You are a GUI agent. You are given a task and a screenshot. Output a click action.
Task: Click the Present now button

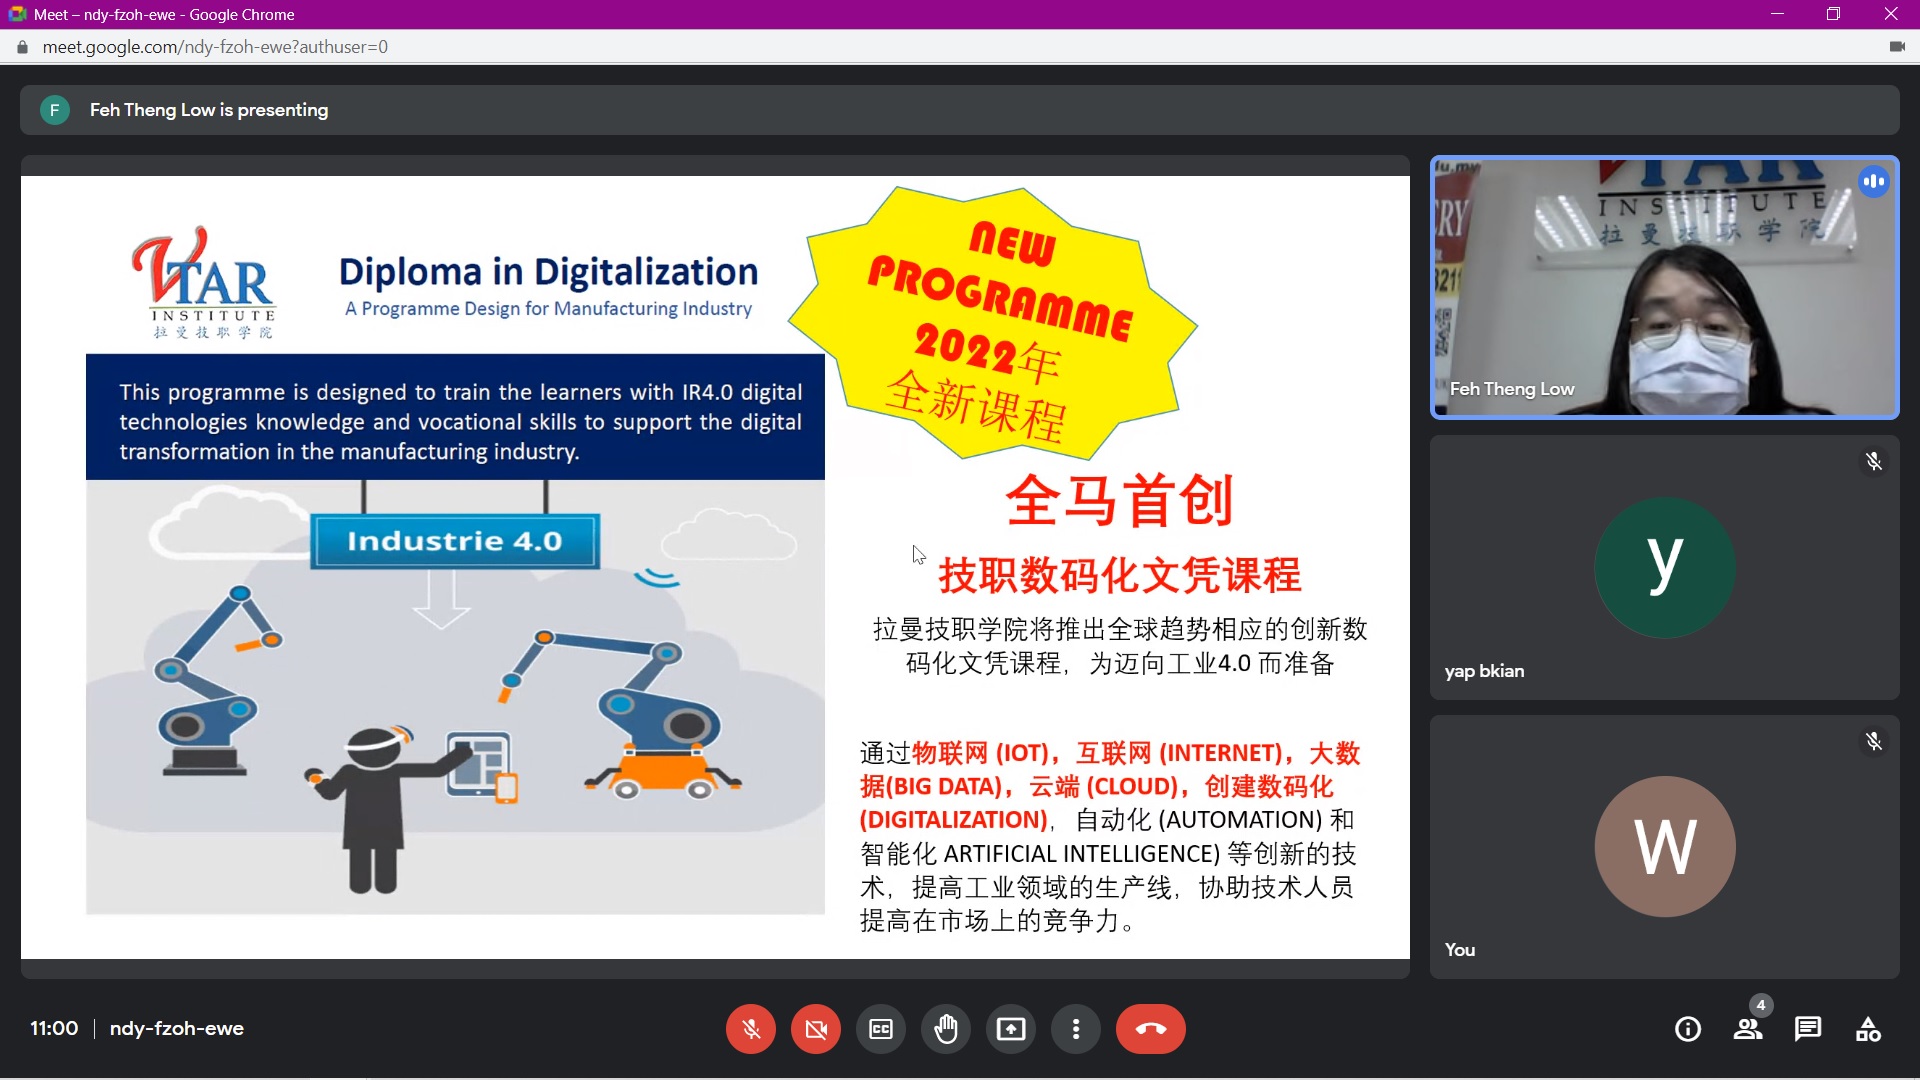pos(1011,1029)
